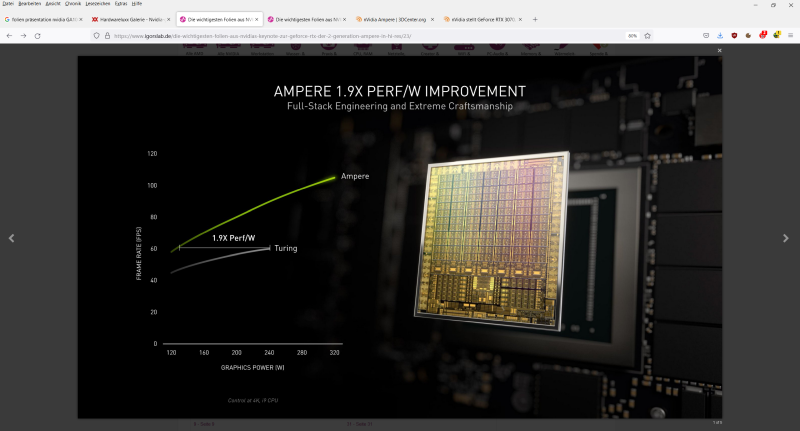This screenshot has width=800, height=431.
Task: Close the 'nVidia Ampere | 3DCenter.org' tab
Action: coord(432,19)
